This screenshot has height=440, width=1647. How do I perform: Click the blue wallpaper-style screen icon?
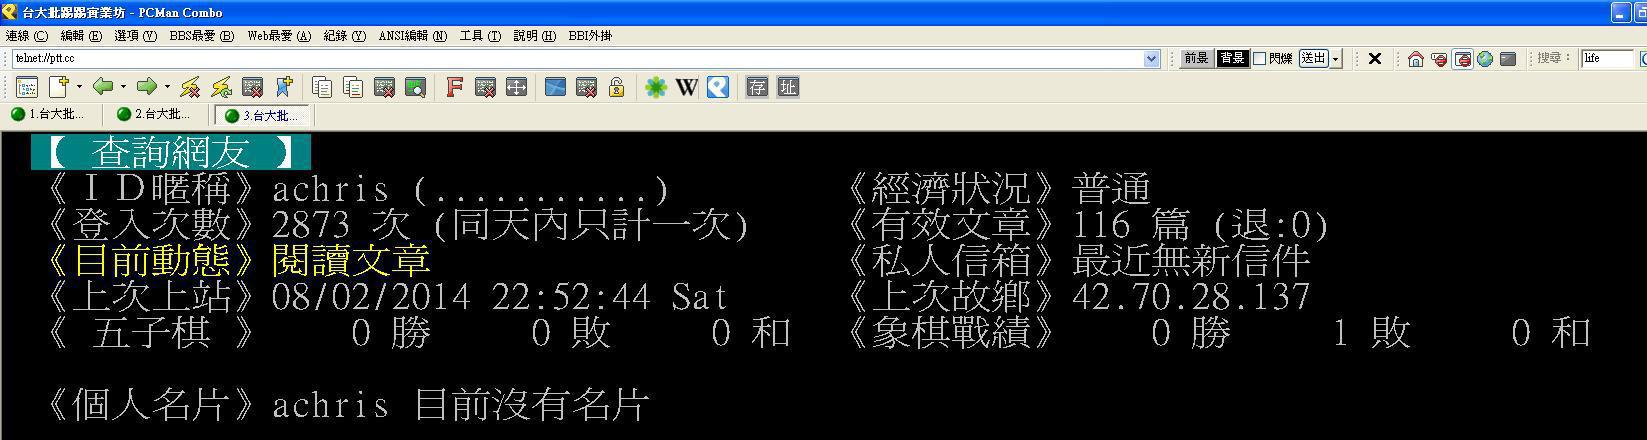pyautogui.click(x=555, y=87)
